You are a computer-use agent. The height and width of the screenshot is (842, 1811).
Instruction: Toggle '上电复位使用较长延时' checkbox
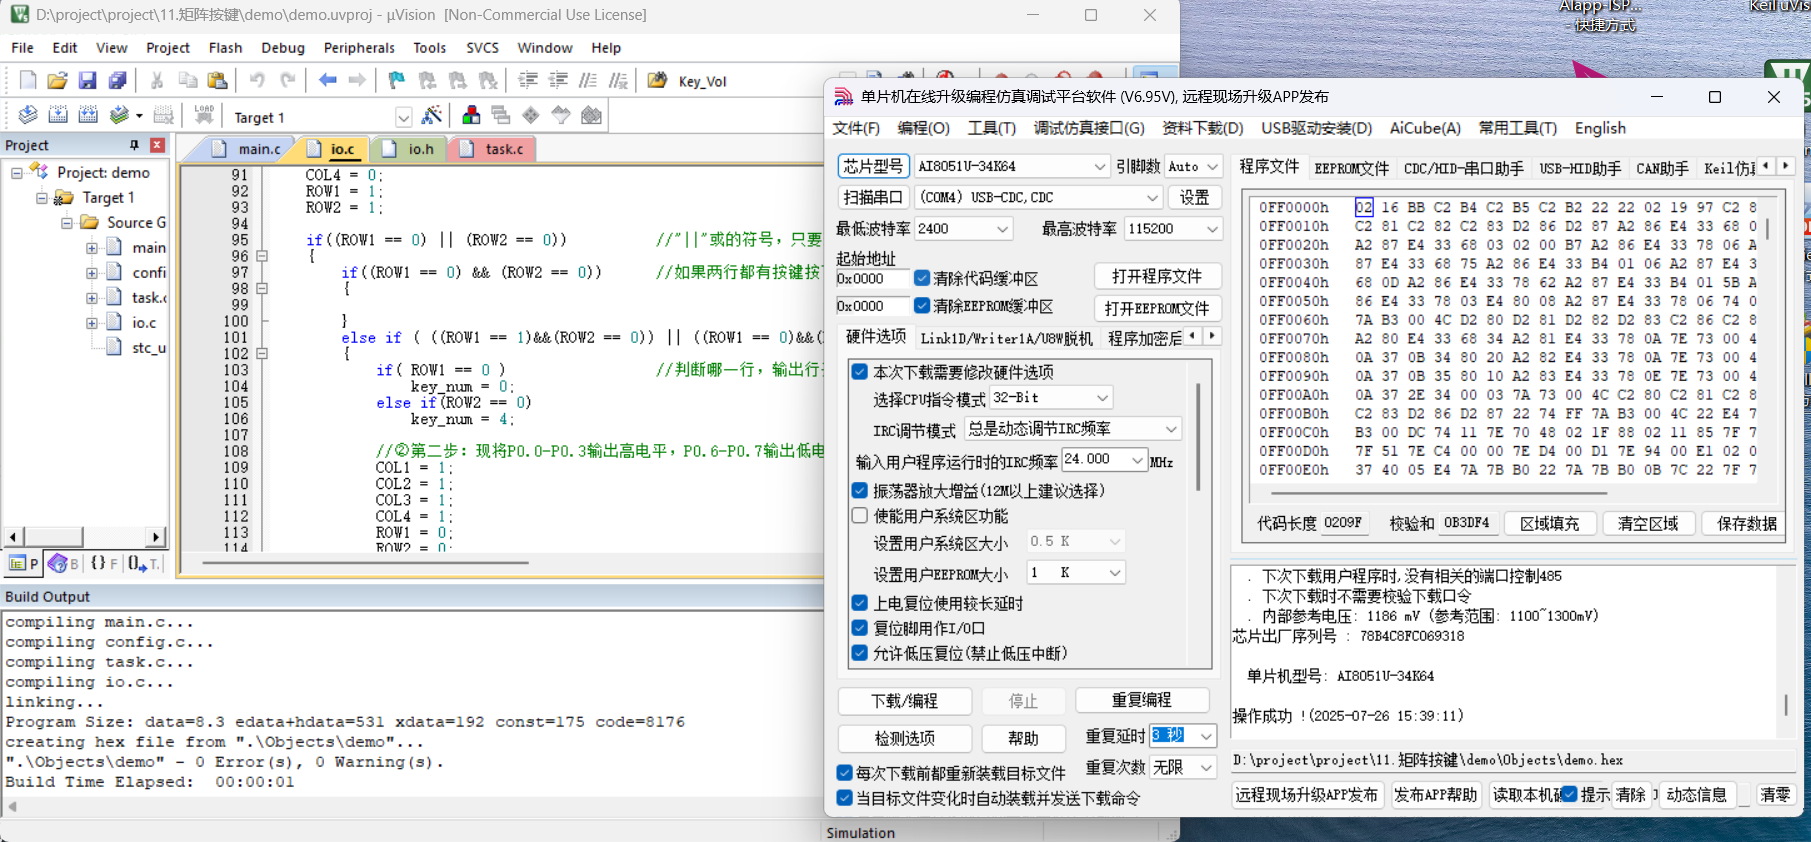859,603
